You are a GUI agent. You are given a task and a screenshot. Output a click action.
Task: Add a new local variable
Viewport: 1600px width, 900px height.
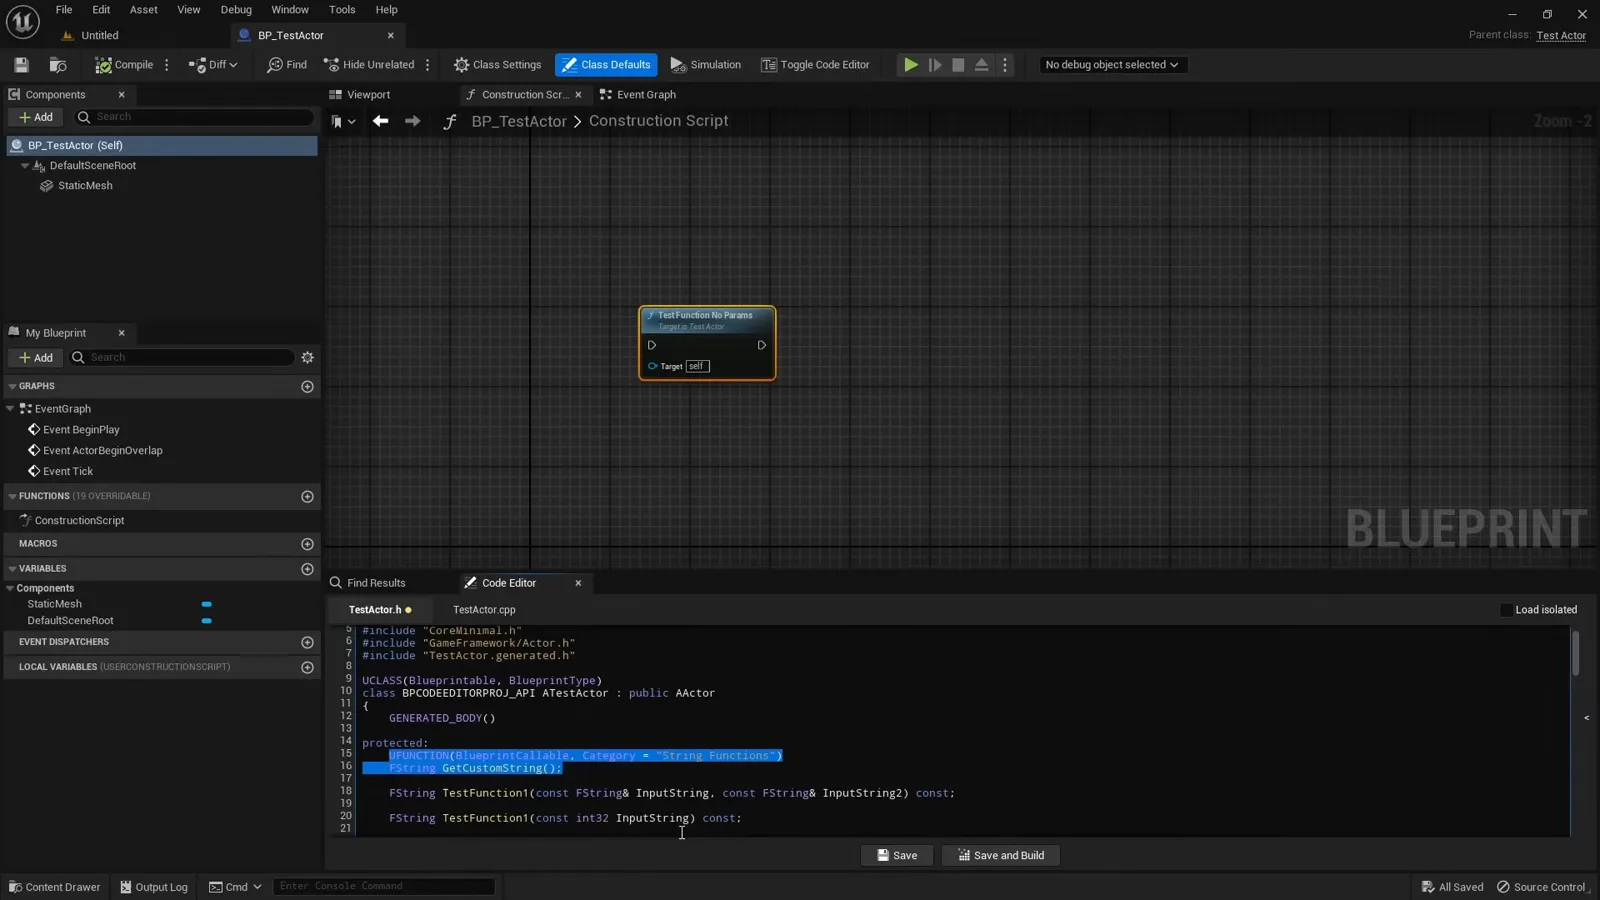click(308, 667)
